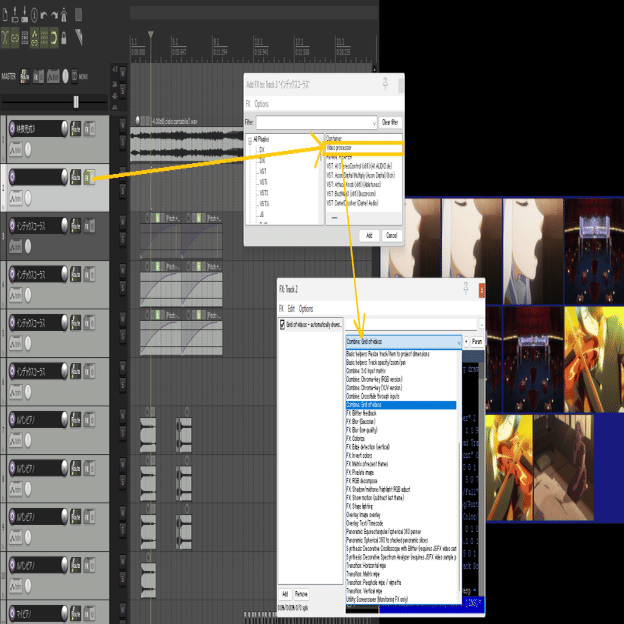
Task: Open grid settings icon
Action: (44, 38)
